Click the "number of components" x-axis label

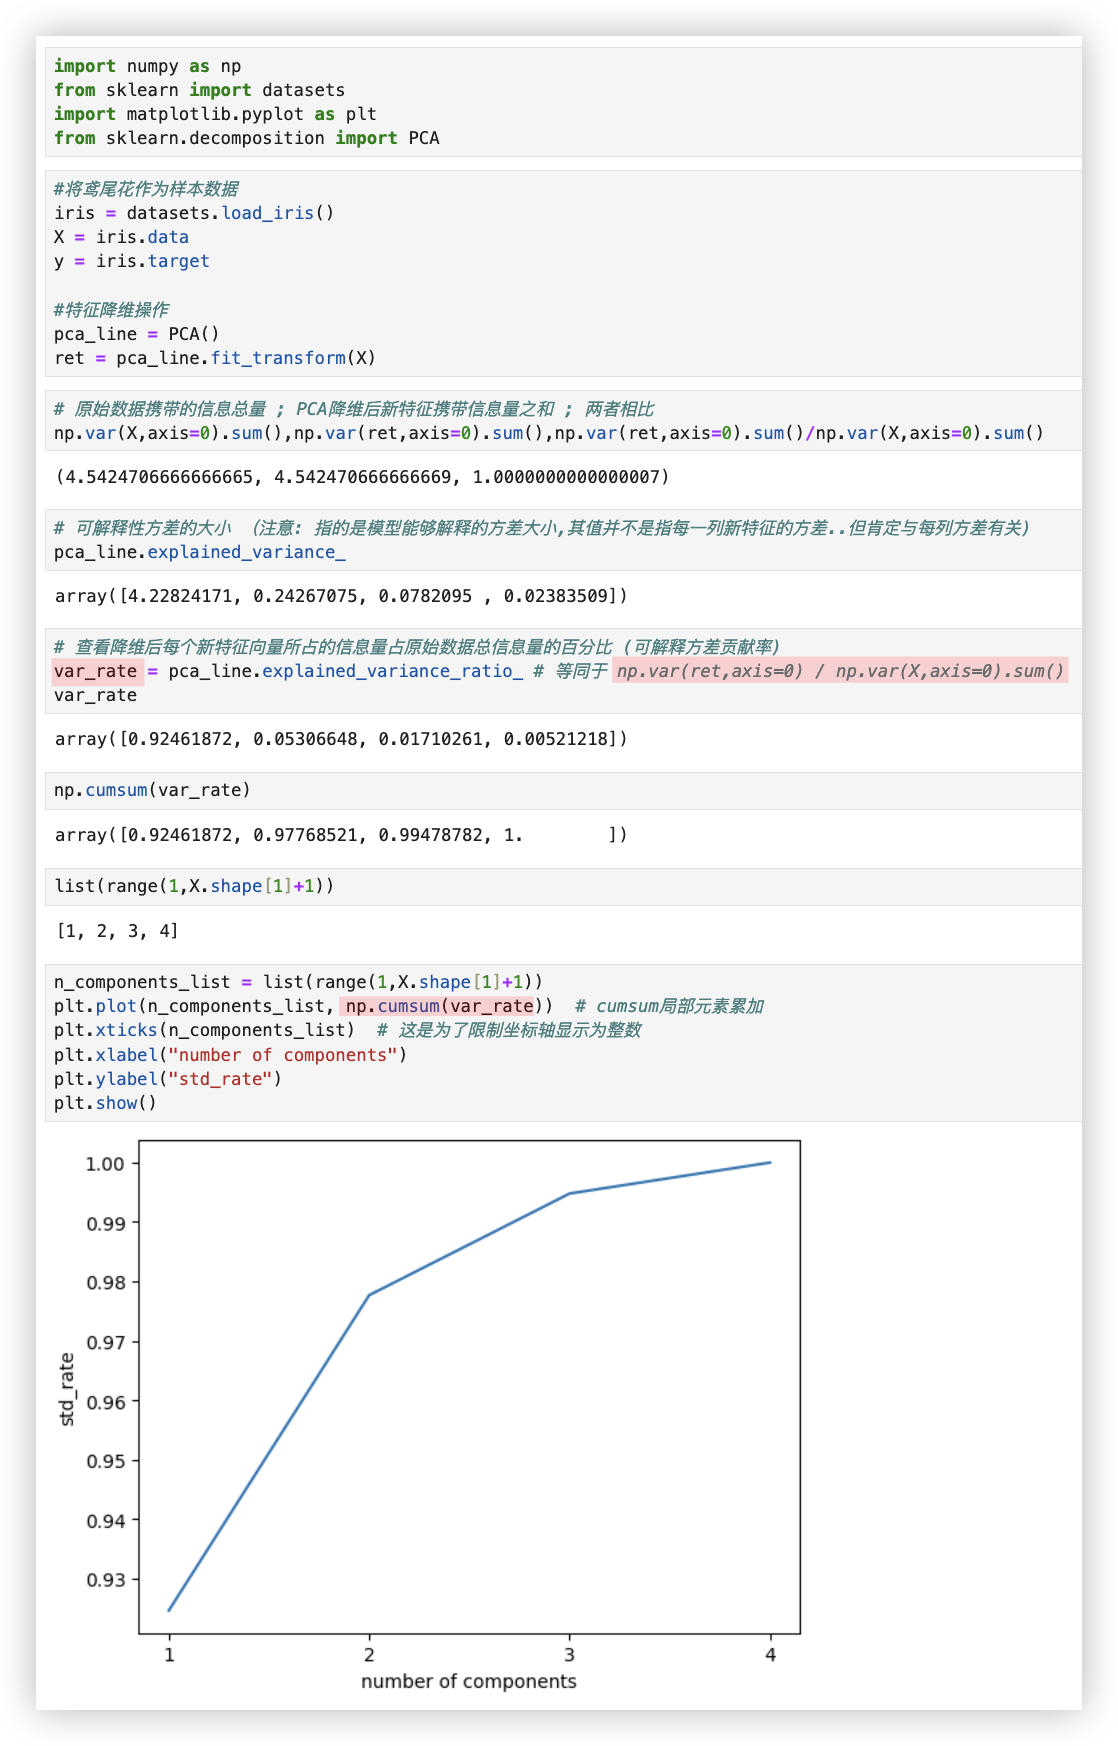tap(468, 1681)
